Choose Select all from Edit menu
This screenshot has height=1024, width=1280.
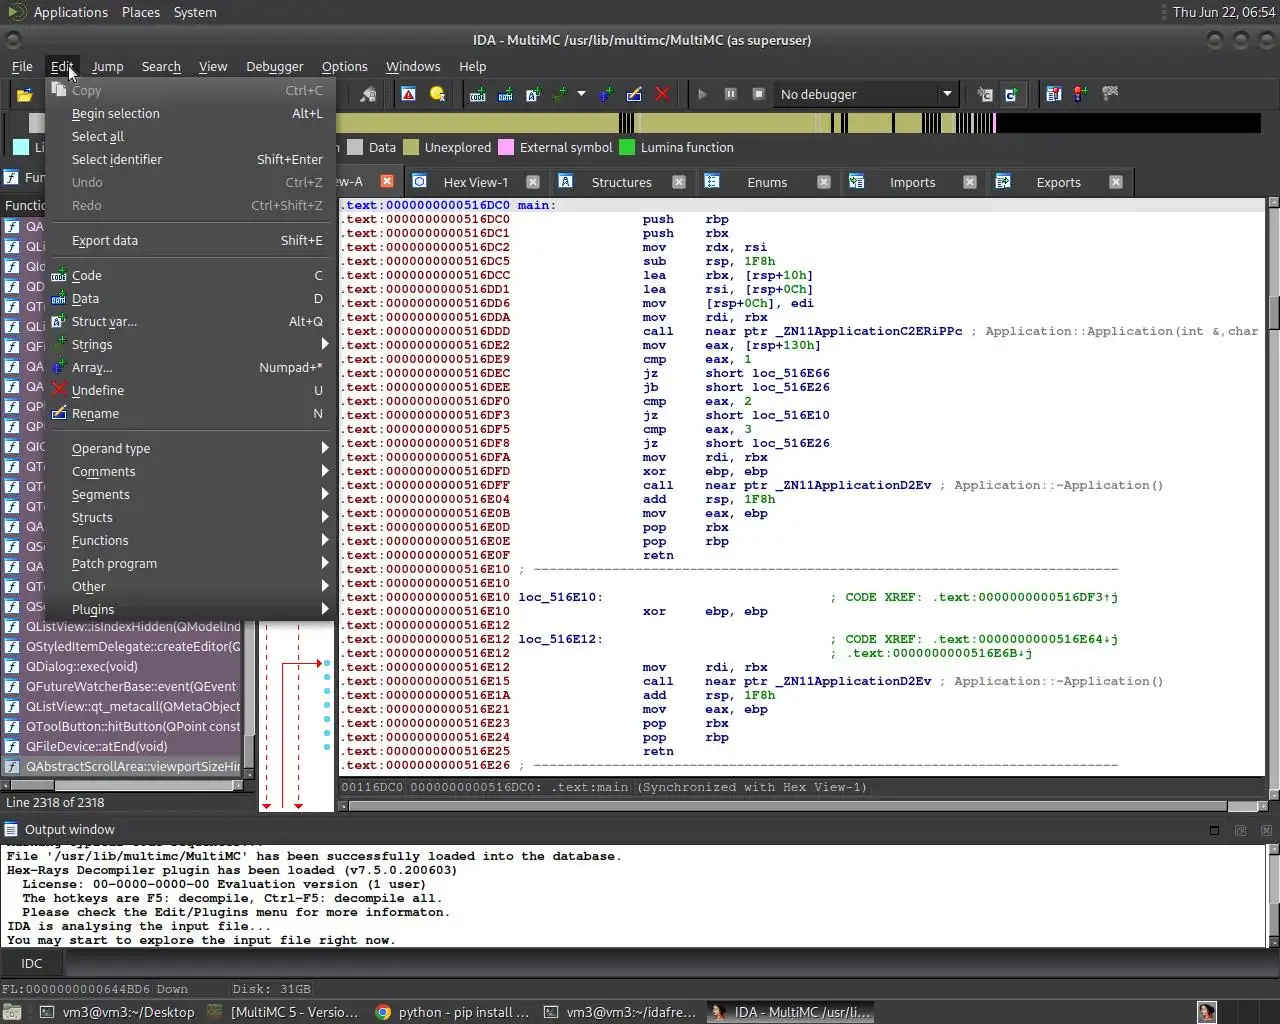[190, 136]
